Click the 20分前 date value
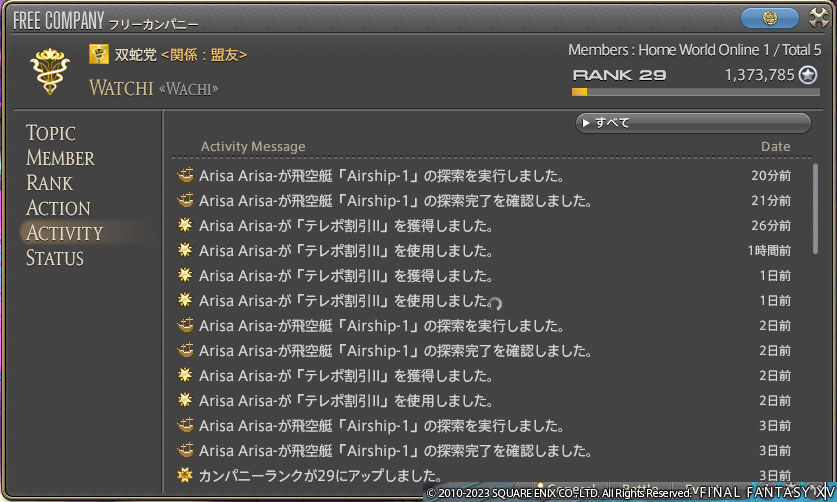 click(771, 176)
